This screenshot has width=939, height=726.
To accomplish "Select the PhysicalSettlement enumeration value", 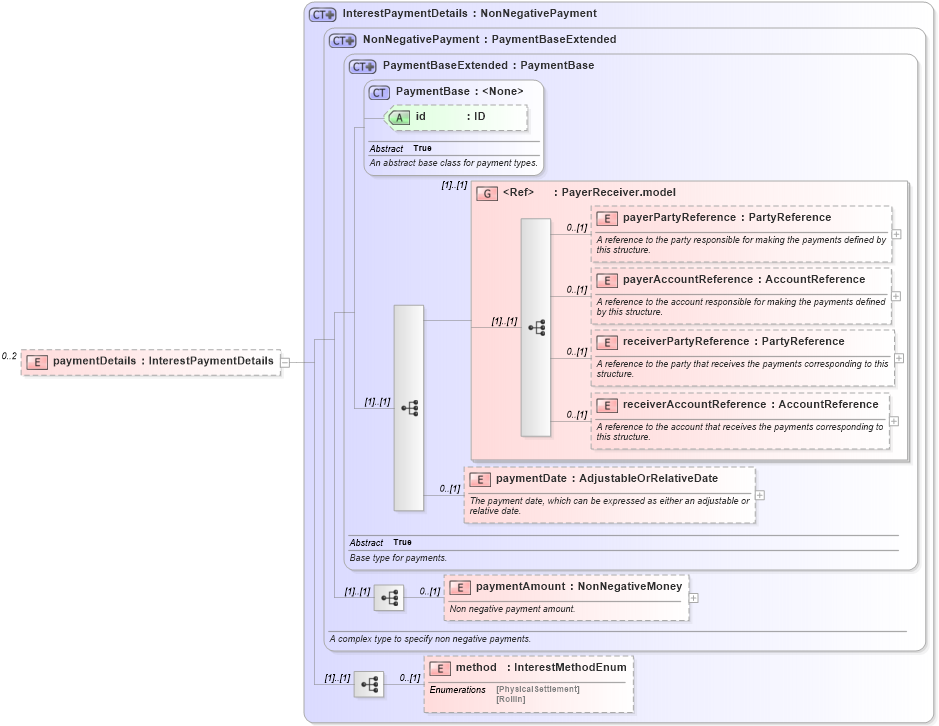I will pos(538,689).
